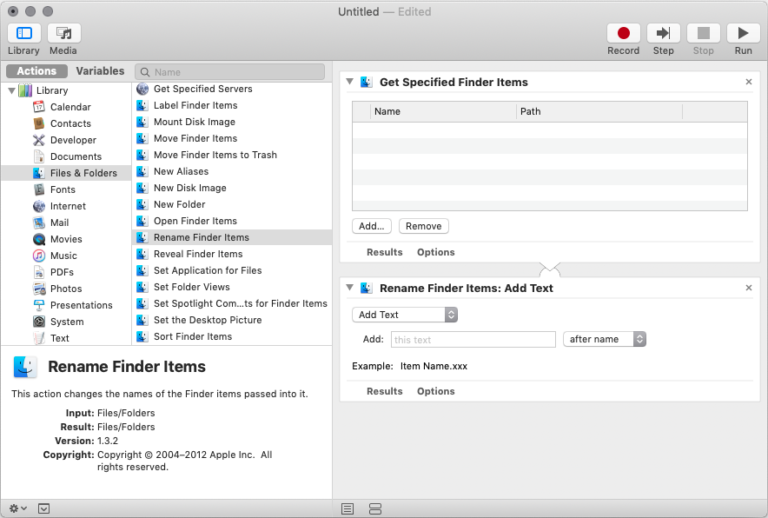Image resolution: width=768 pixels, height=518 pixels.
Task: Toggle the description pane visibility button
Action: [44, 509]
